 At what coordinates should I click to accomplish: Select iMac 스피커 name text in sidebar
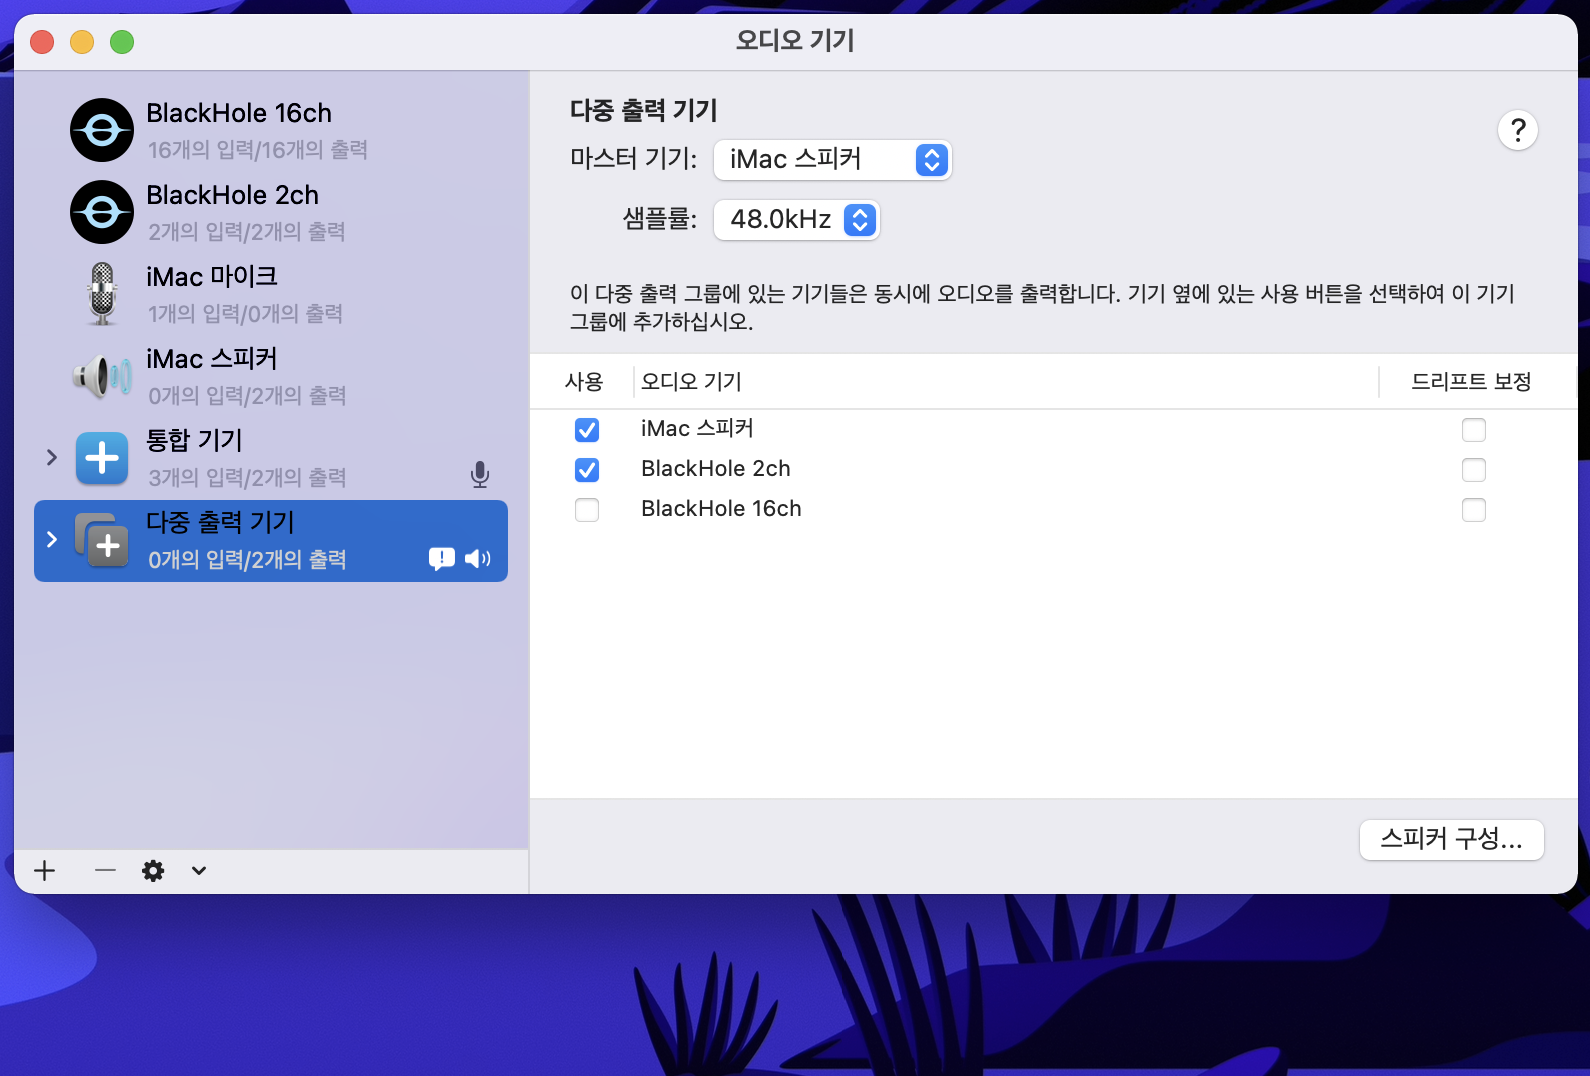[212, 359]
